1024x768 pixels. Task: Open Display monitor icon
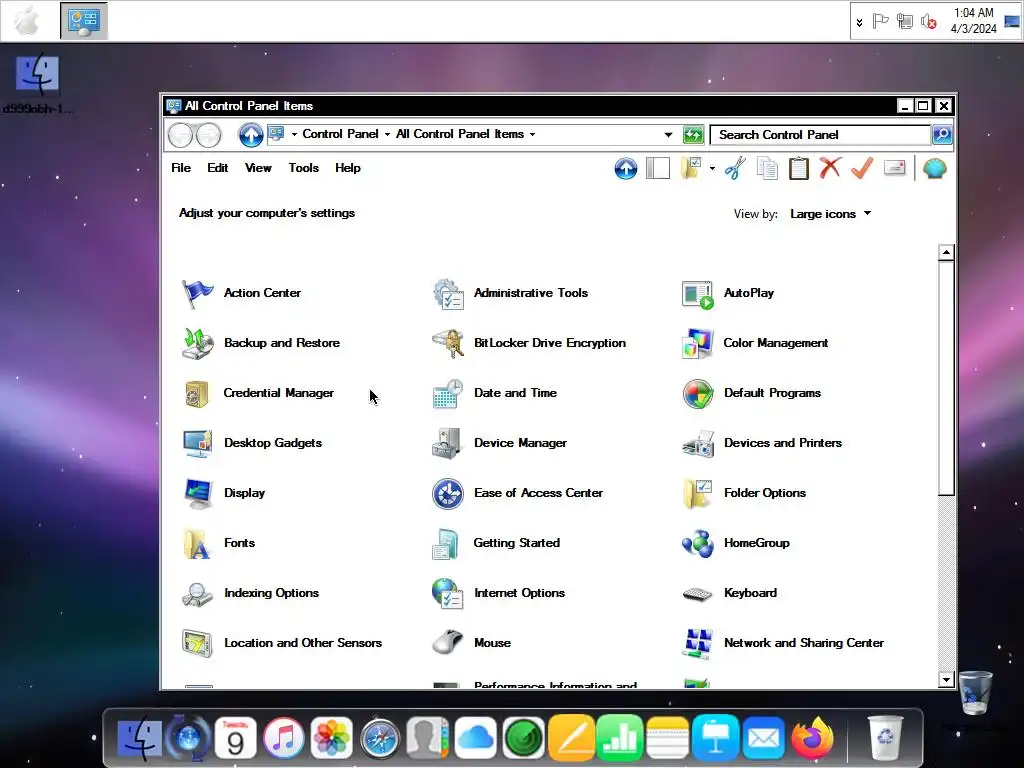(197, 494)
